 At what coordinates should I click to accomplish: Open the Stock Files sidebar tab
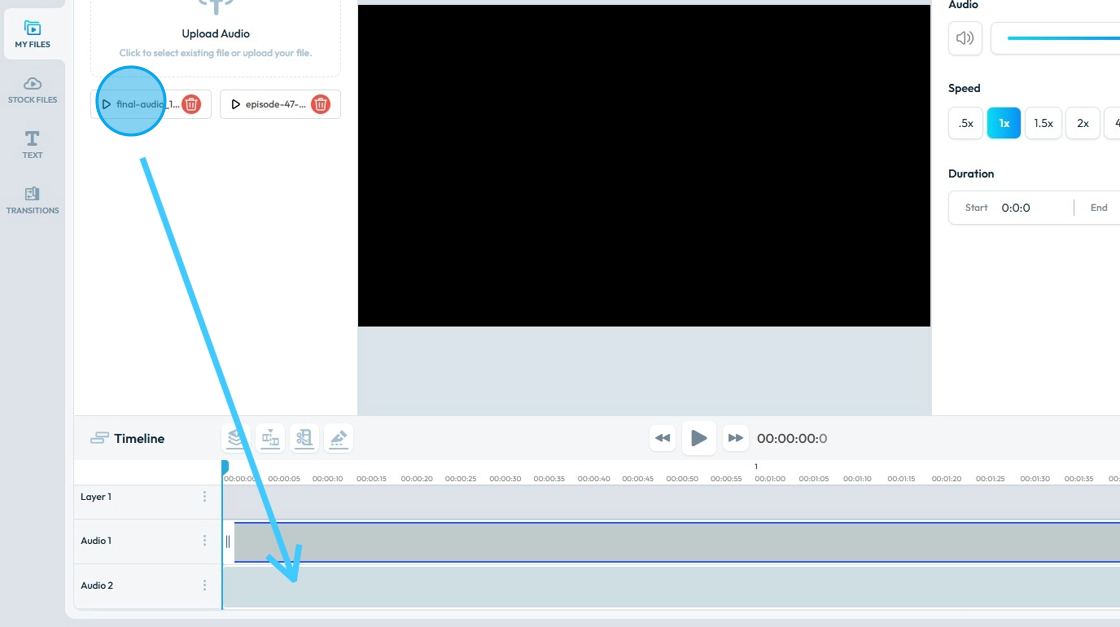(32, 90)
